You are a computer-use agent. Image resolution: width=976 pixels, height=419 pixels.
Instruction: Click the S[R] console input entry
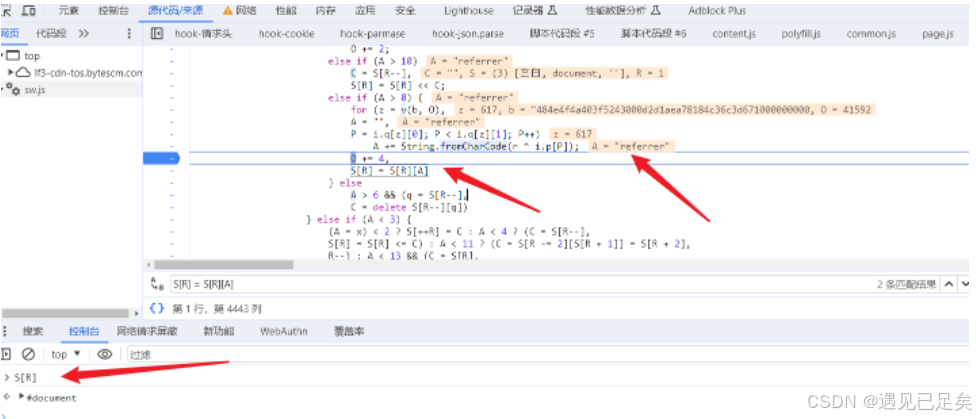tap(26, 377)
